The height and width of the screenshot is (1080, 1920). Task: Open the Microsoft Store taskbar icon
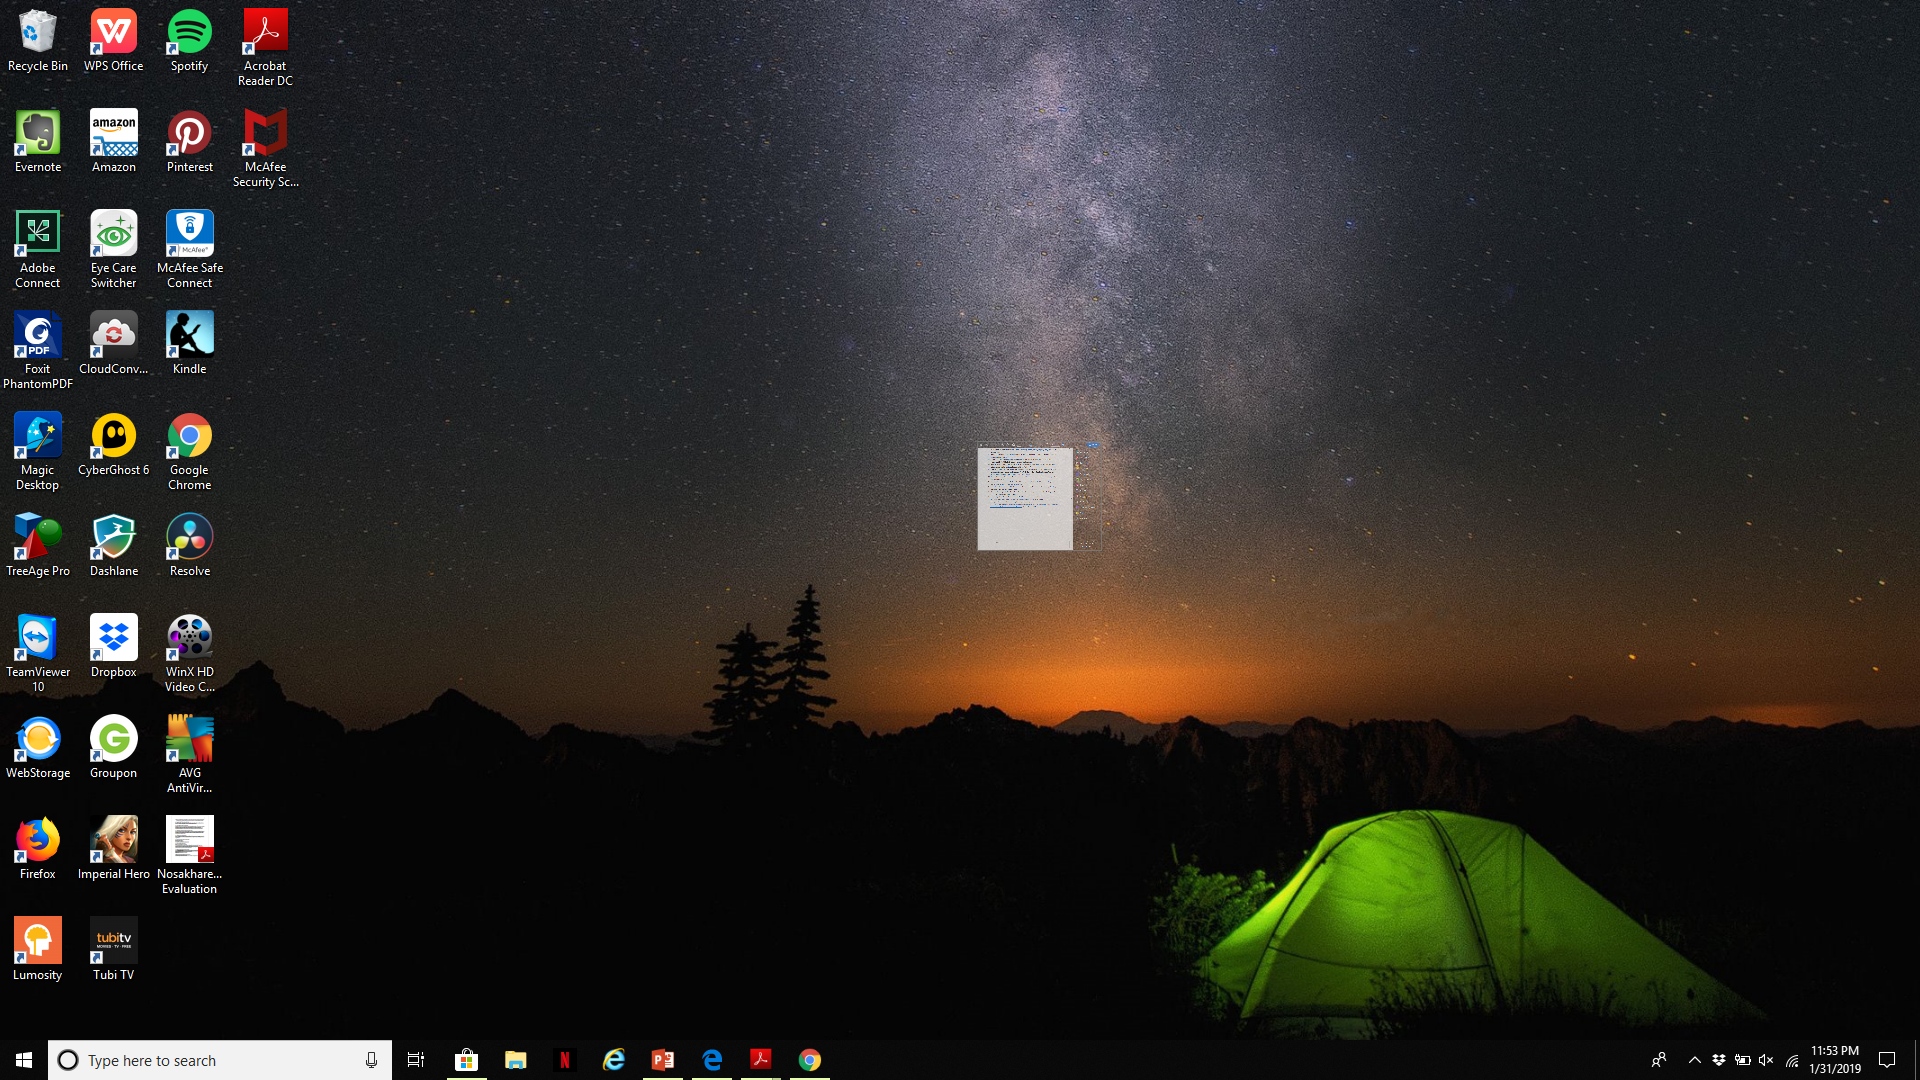click(x=466, y=1060)
